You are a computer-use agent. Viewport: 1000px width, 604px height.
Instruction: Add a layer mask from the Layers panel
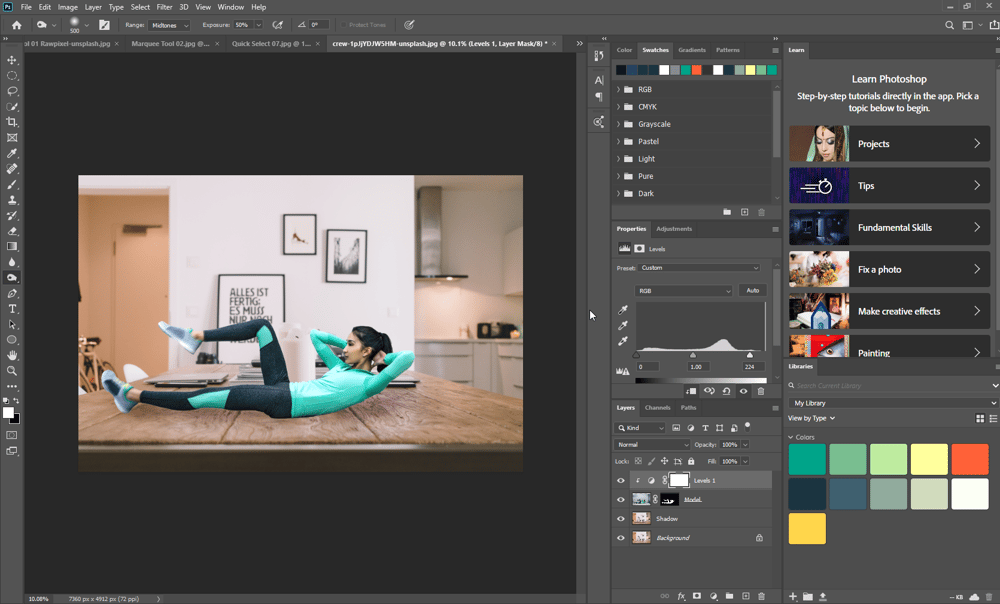[x=696, y=595]
